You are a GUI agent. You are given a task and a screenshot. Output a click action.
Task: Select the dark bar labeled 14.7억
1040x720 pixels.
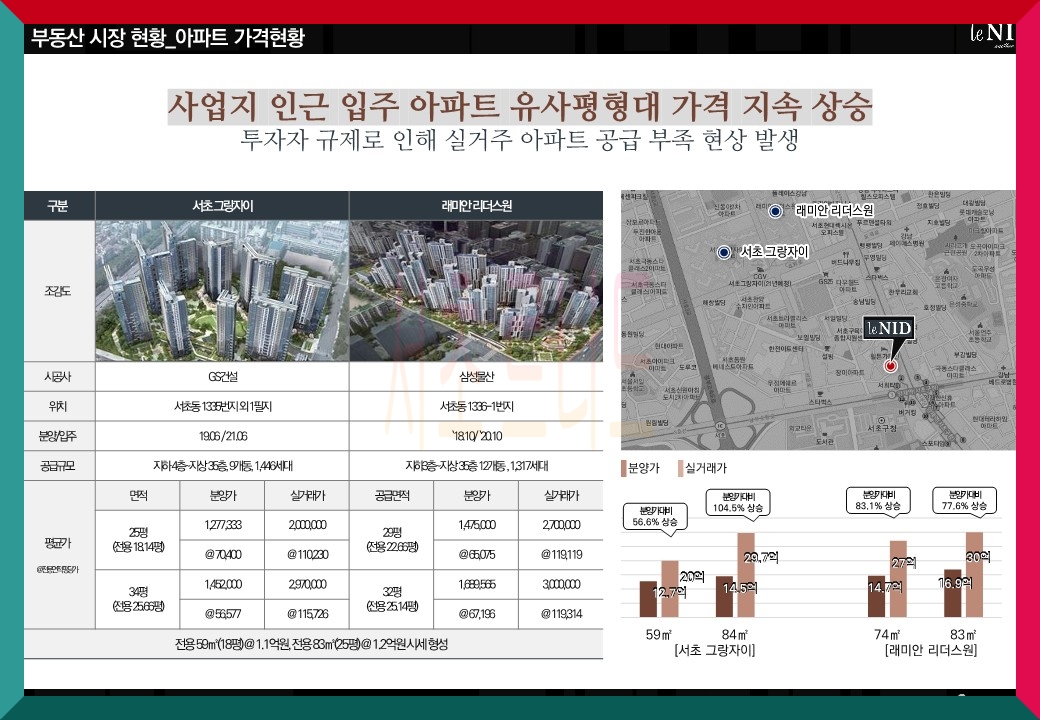click(x=876, y=597)
